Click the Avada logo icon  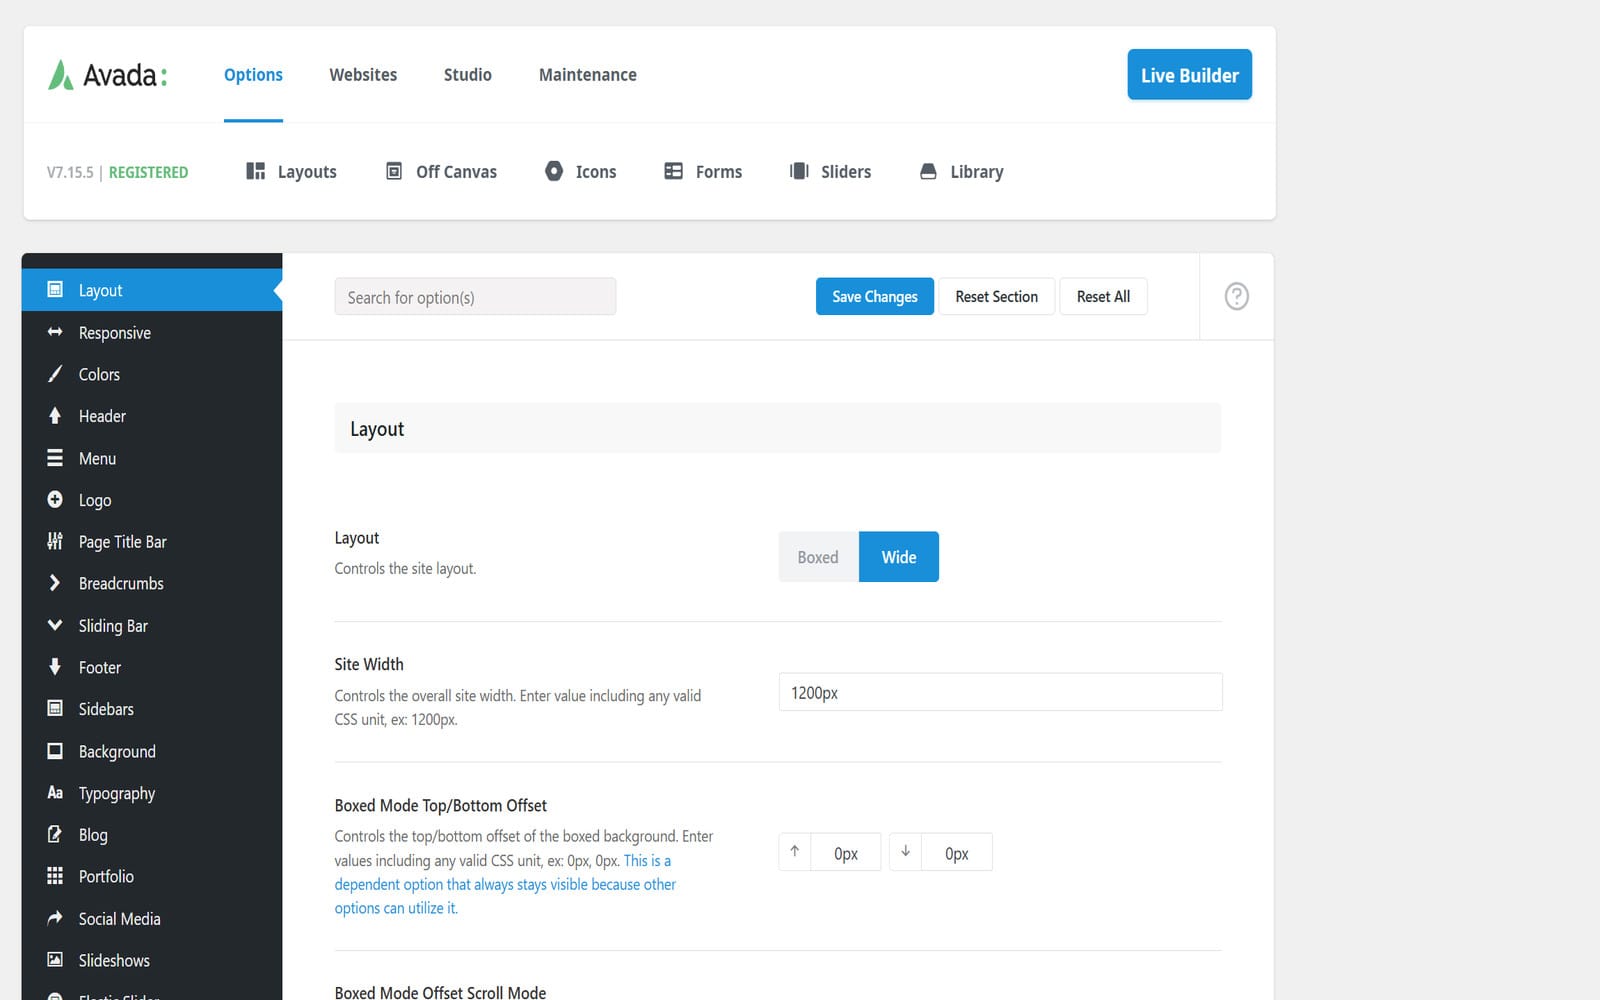60,75
